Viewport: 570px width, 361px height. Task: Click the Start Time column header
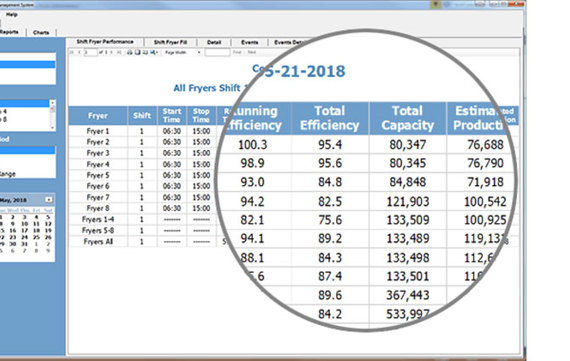(x=172, y=116)
